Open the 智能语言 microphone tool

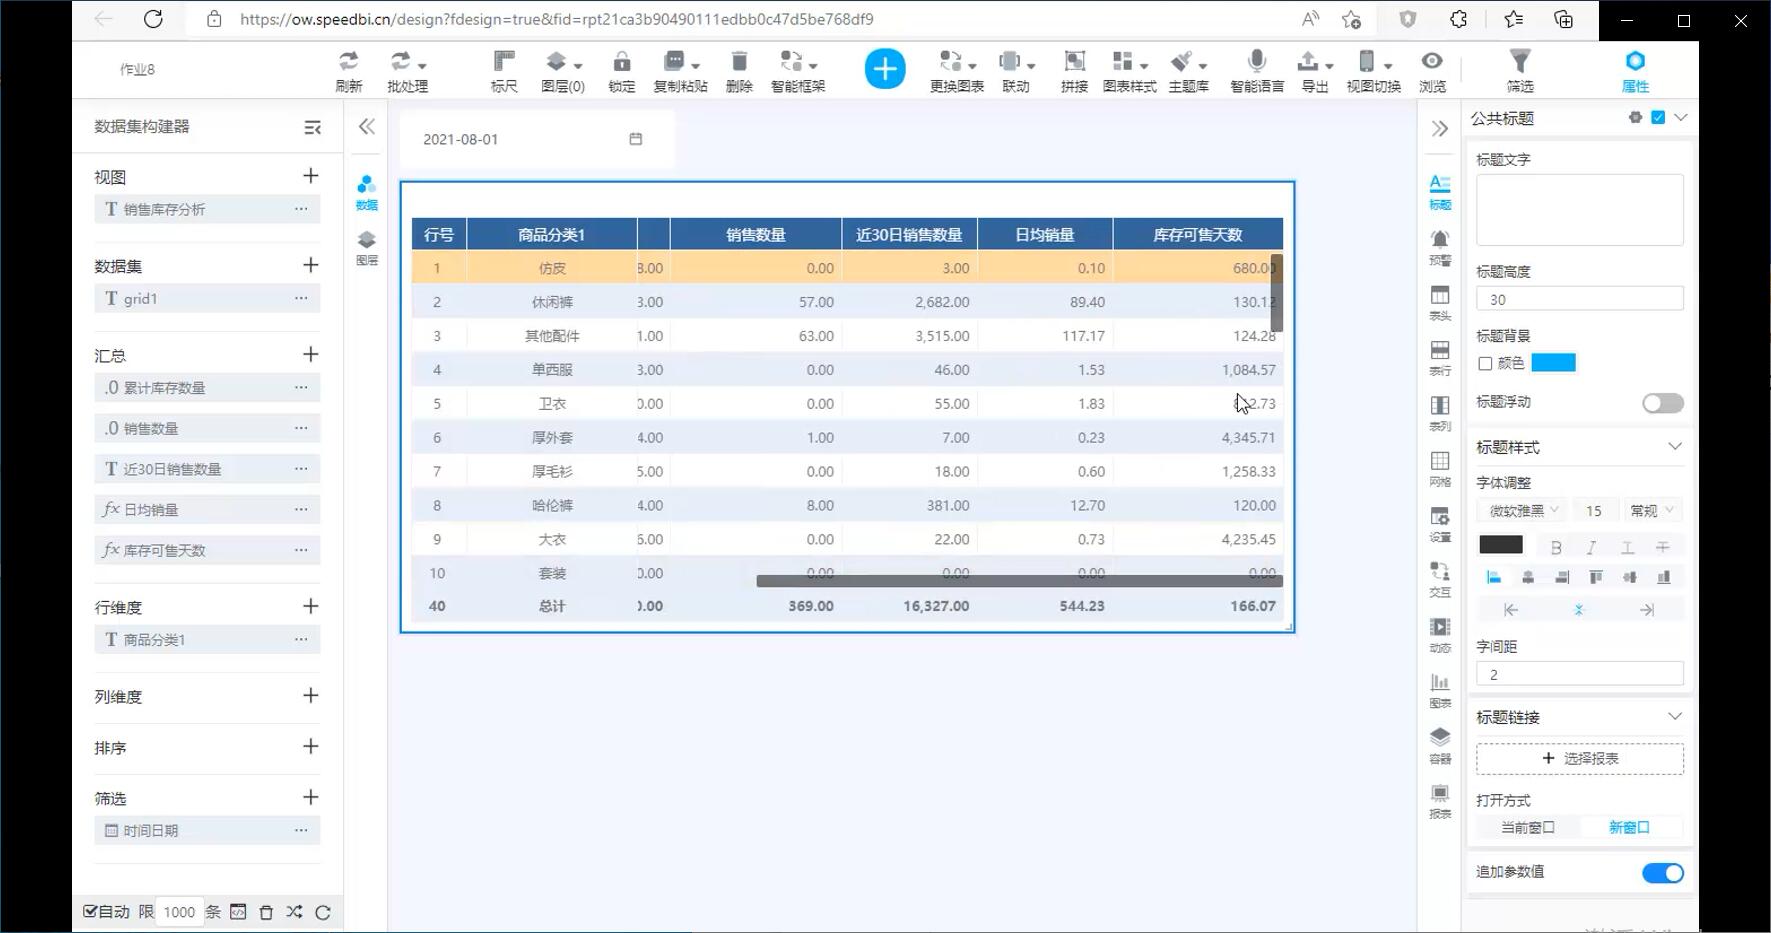click(x=1256, y=70)
